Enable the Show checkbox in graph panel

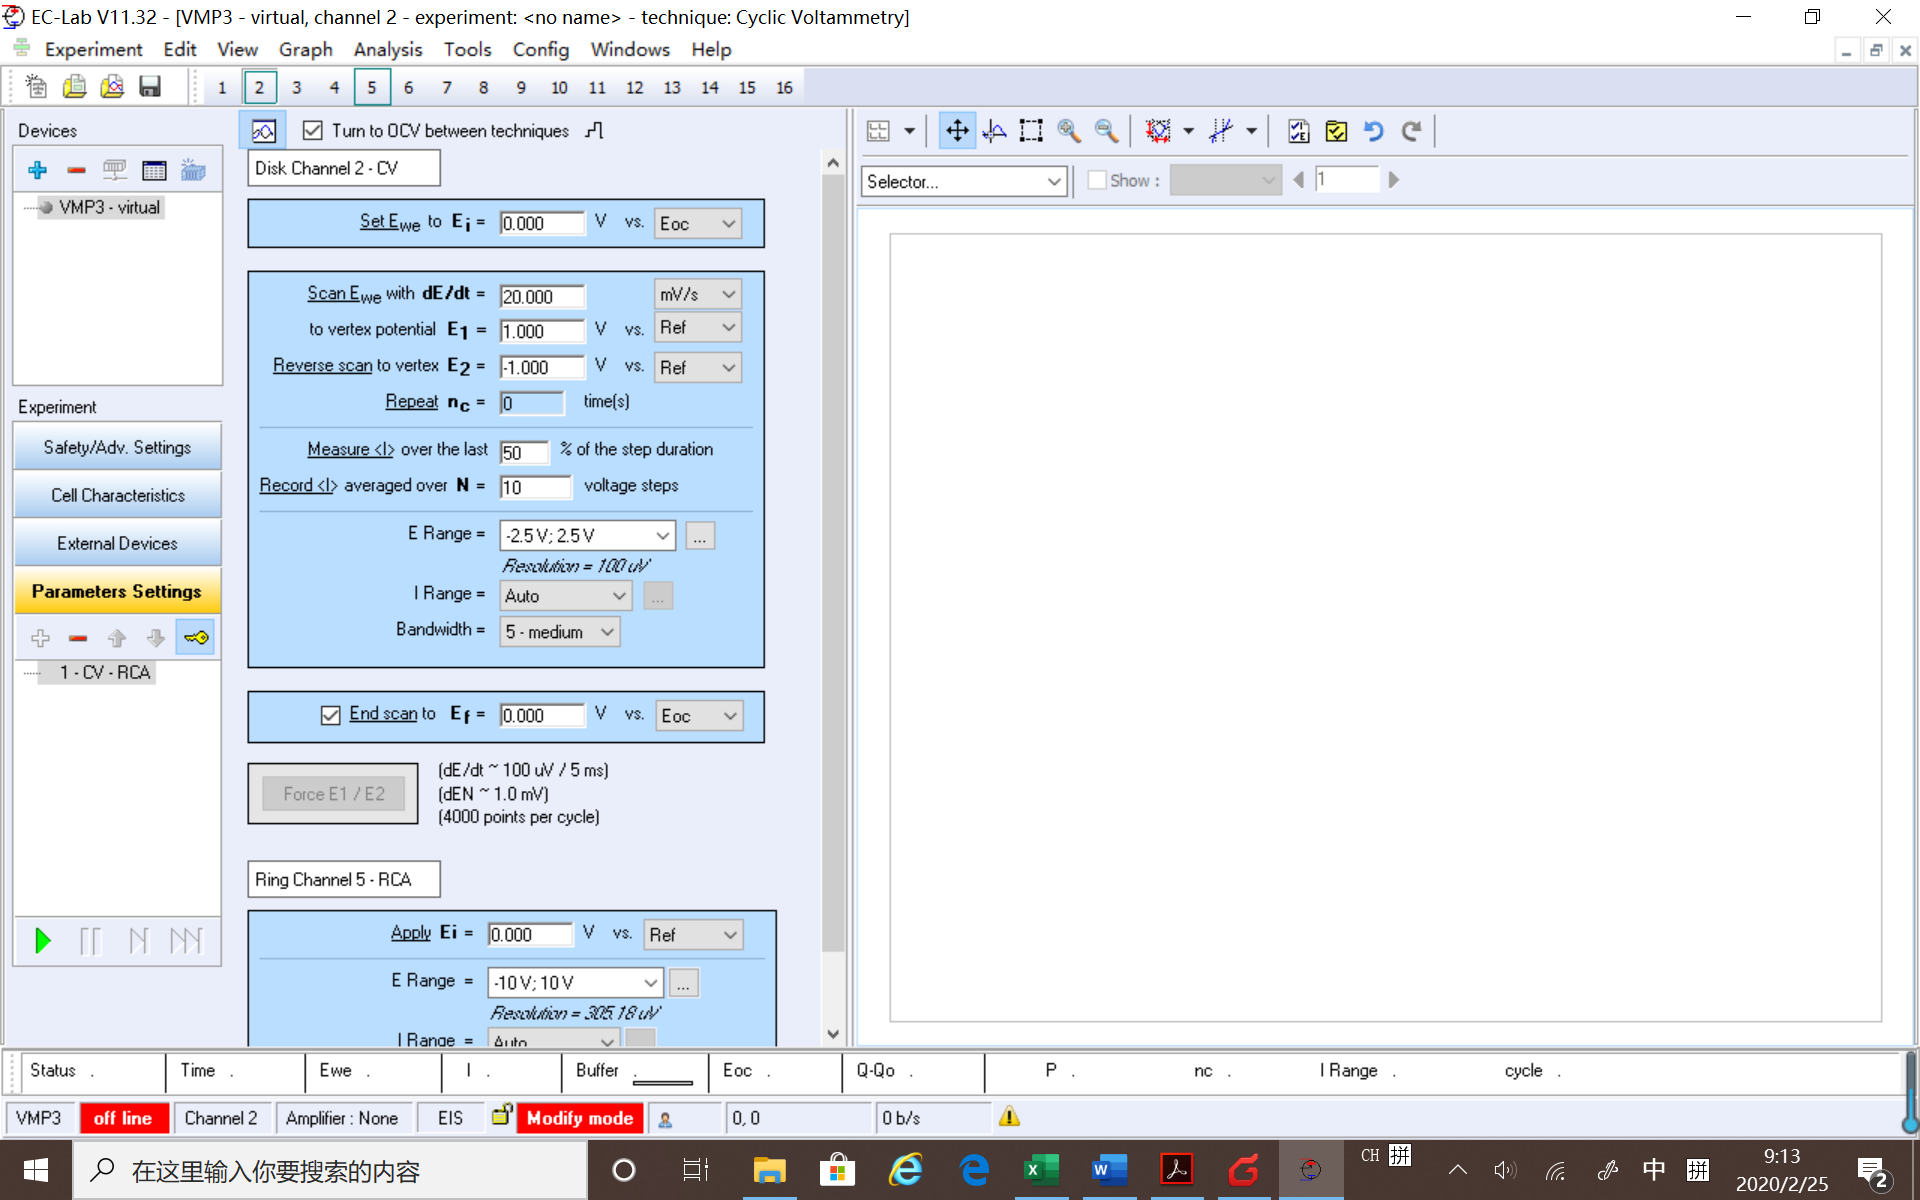pyautogui.click(x=1097, y=180)
